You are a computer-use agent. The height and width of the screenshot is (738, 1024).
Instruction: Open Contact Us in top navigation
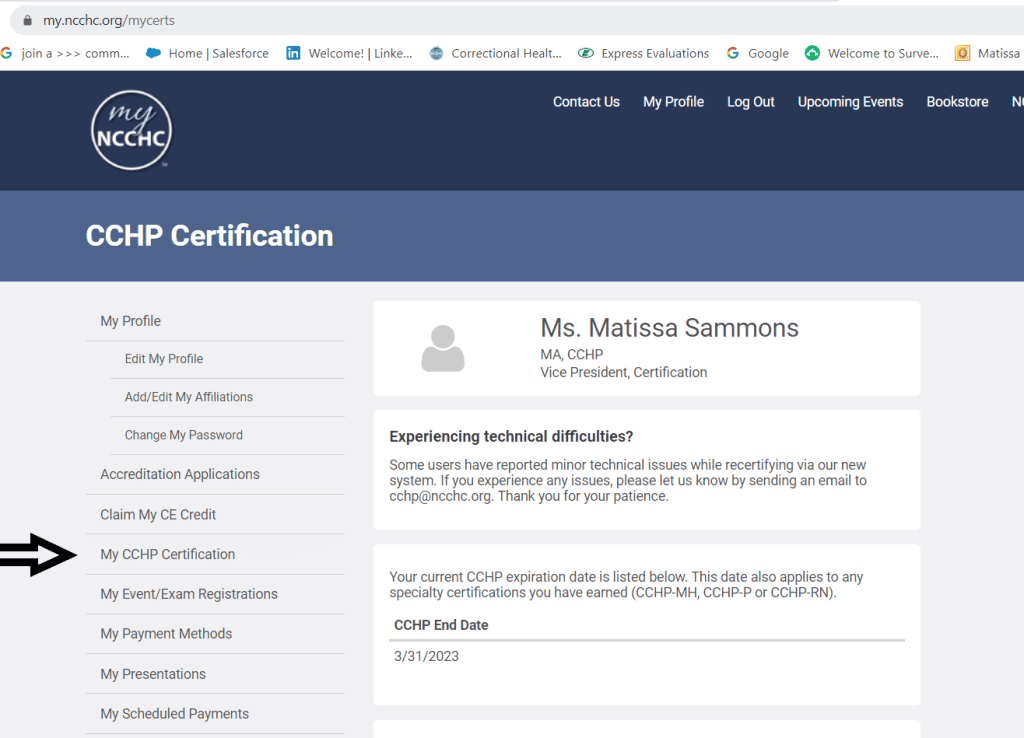(x=586, y=102)
